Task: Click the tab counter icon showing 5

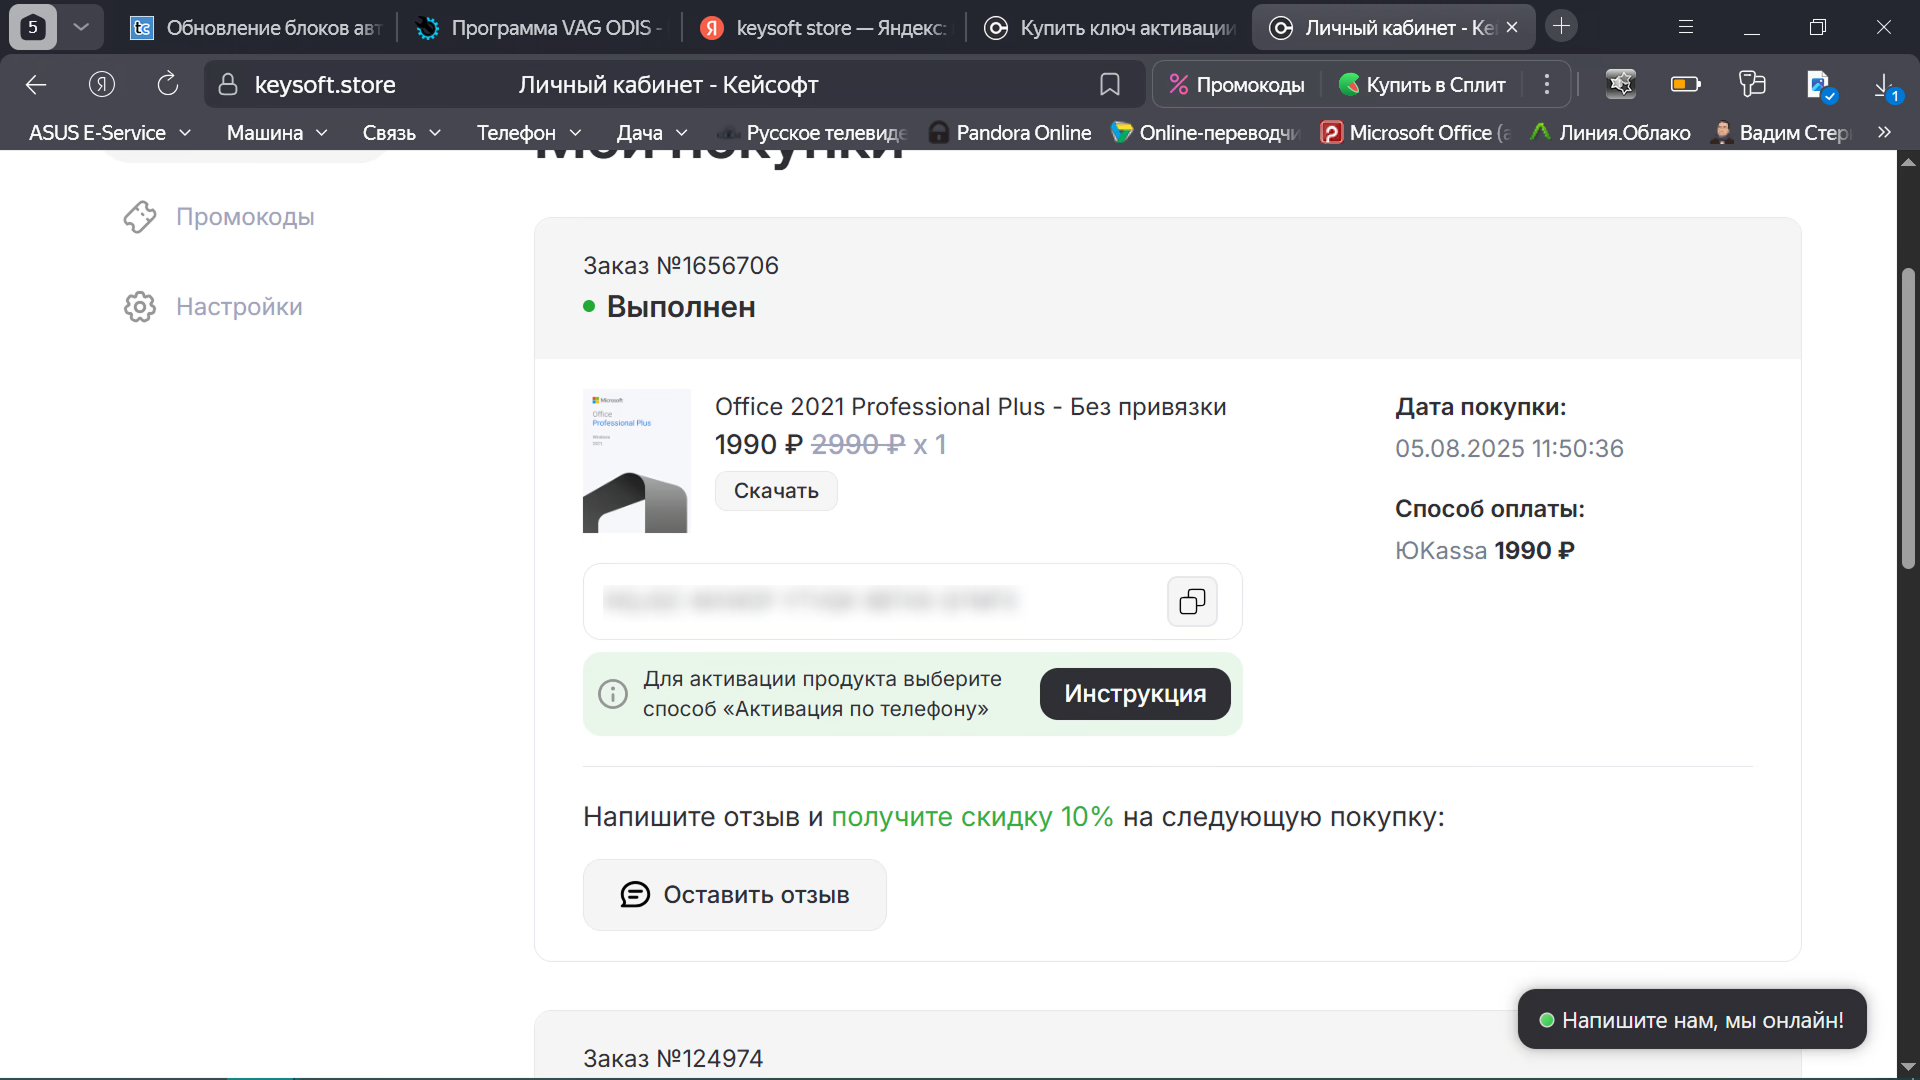Action: coord(32,27)
